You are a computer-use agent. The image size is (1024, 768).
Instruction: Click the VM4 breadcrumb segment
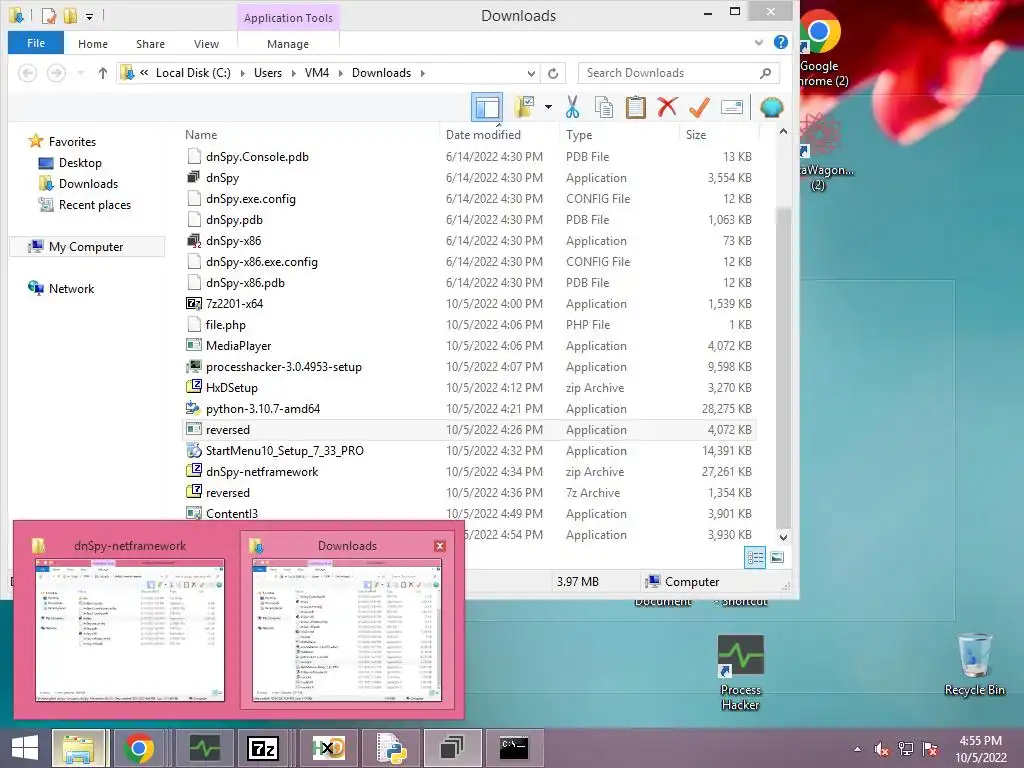tap(317, 73)
